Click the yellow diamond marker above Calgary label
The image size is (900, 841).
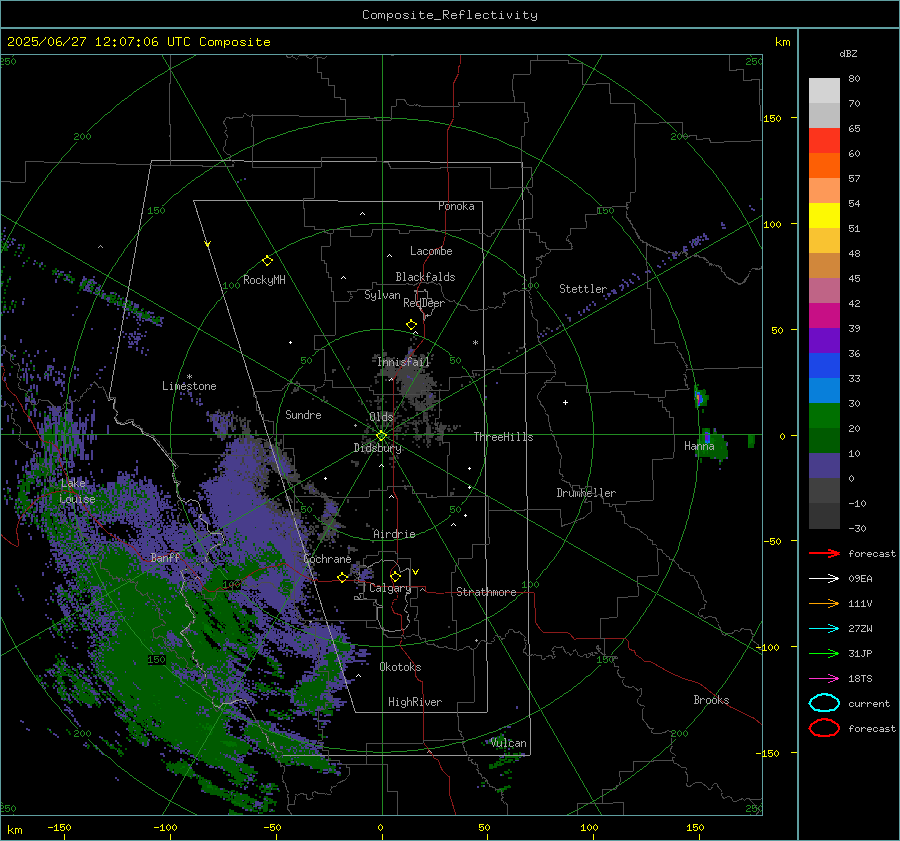point(395,576)
